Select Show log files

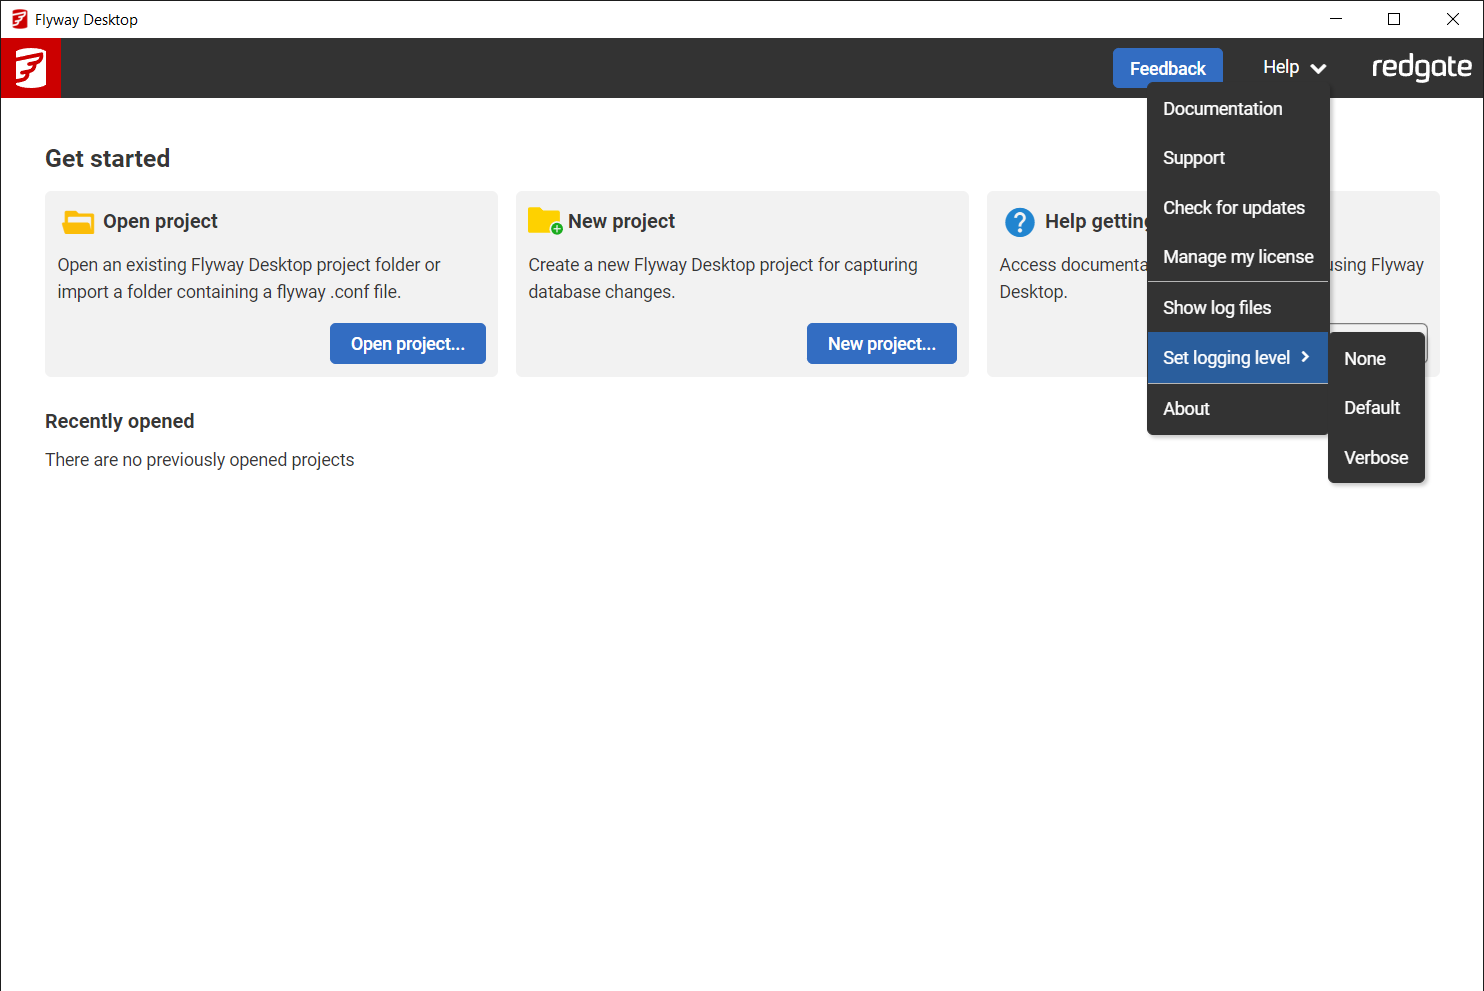point(1216,307)
